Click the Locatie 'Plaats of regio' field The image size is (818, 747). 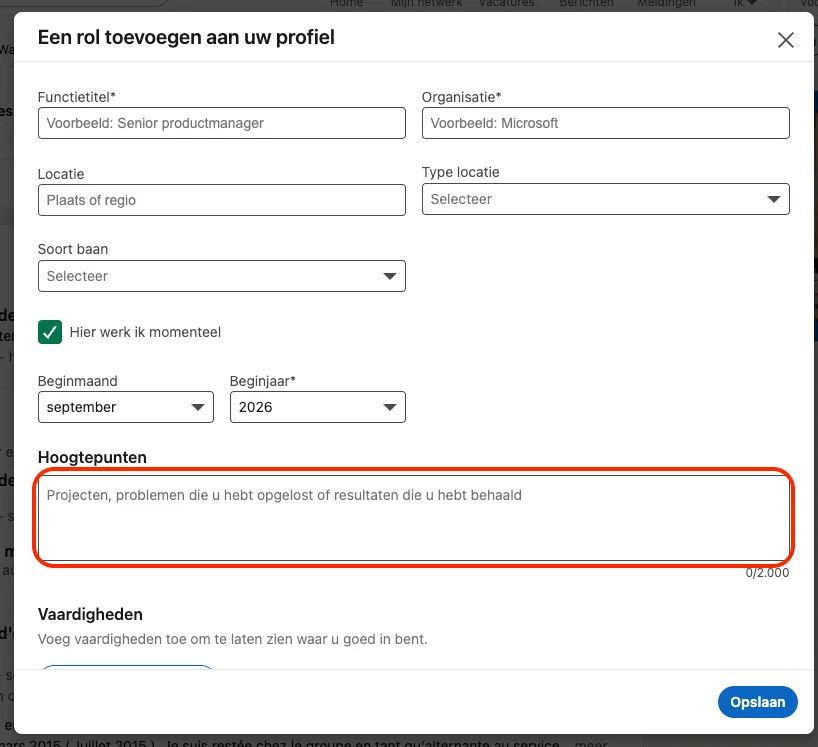tap(222, 200)
